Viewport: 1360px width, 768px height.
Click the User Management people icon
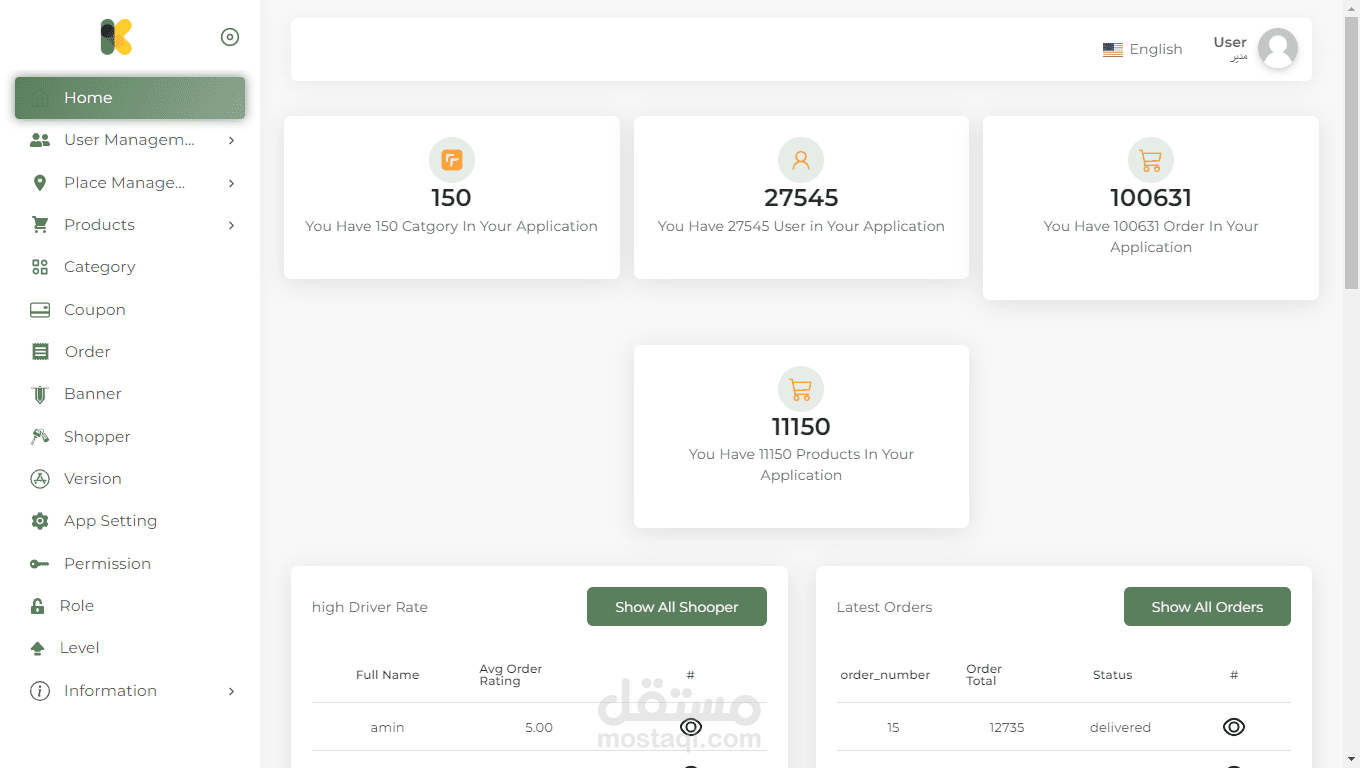(40, 140)
